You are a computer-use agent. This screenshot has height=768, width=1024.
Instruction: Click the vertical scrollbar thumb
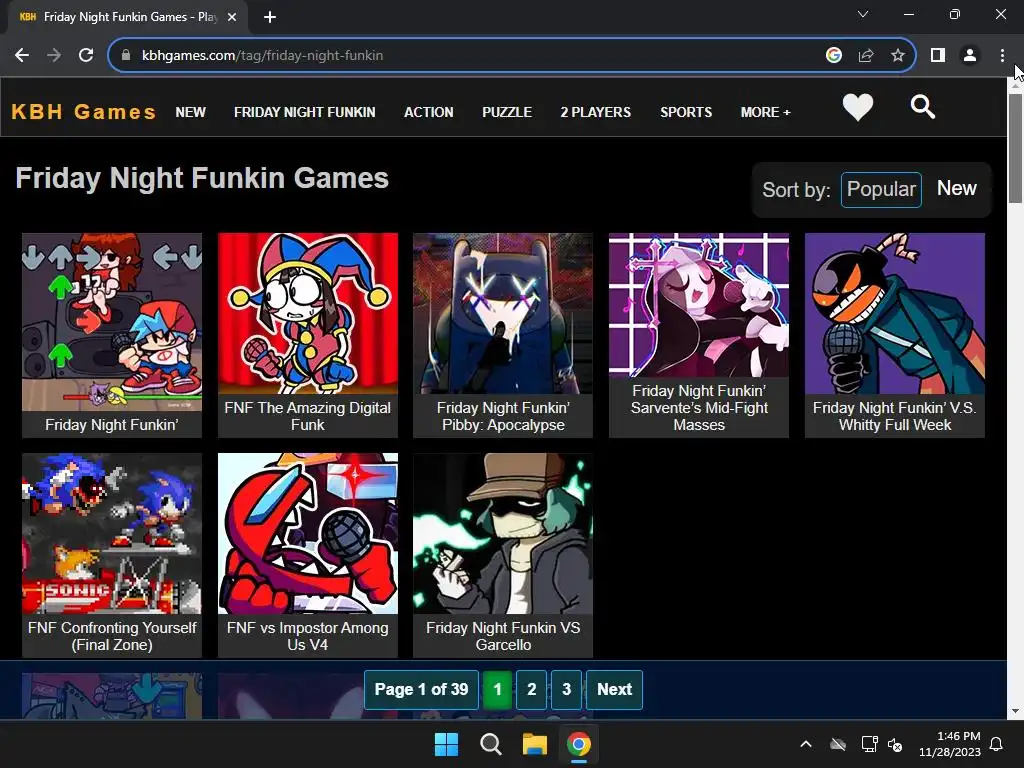(x=1015, y=149)
